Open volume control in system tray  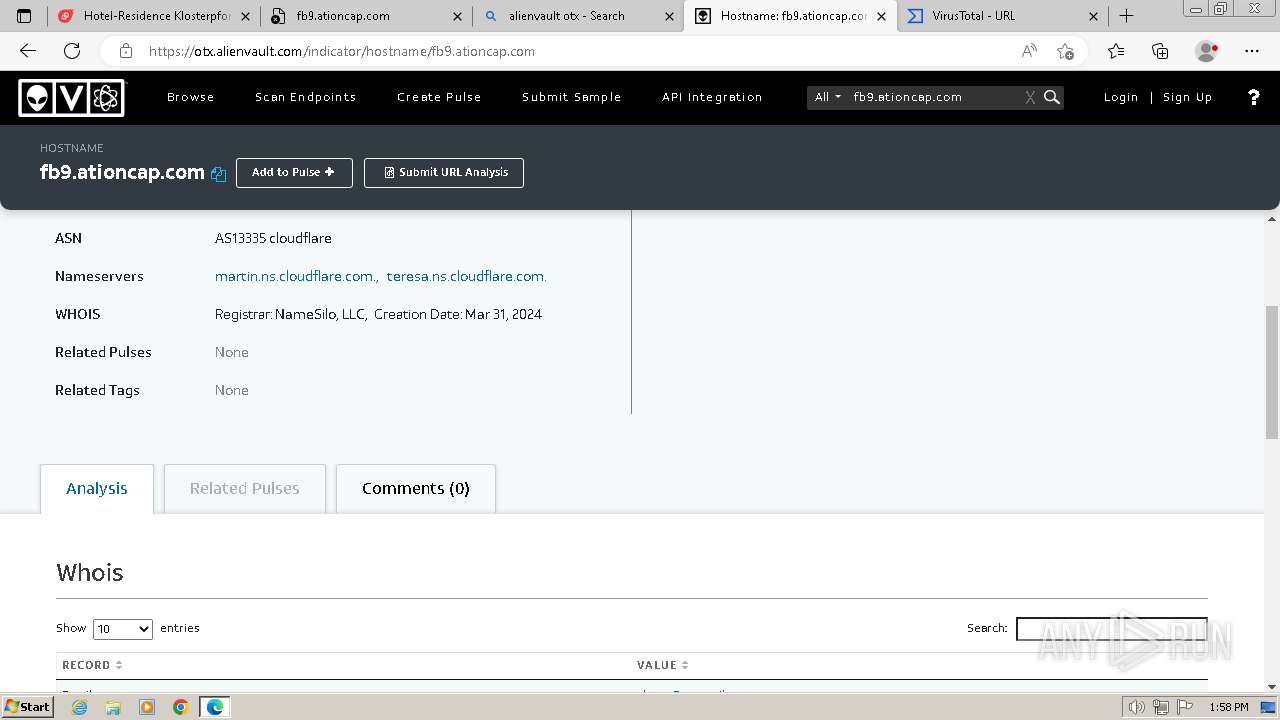click(x=1136, y=707)
